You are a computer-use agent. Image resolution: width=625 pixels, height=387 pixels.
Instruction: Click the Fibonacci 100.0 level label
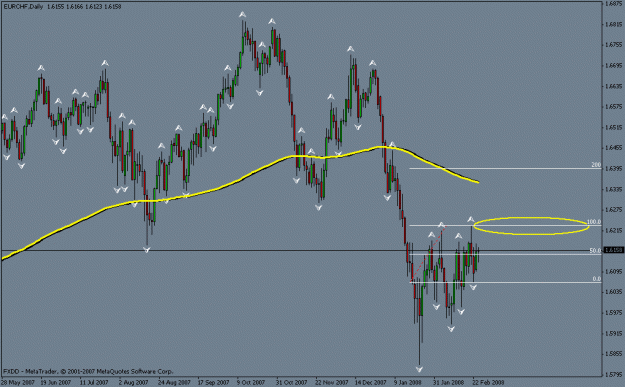pos(594,222)
